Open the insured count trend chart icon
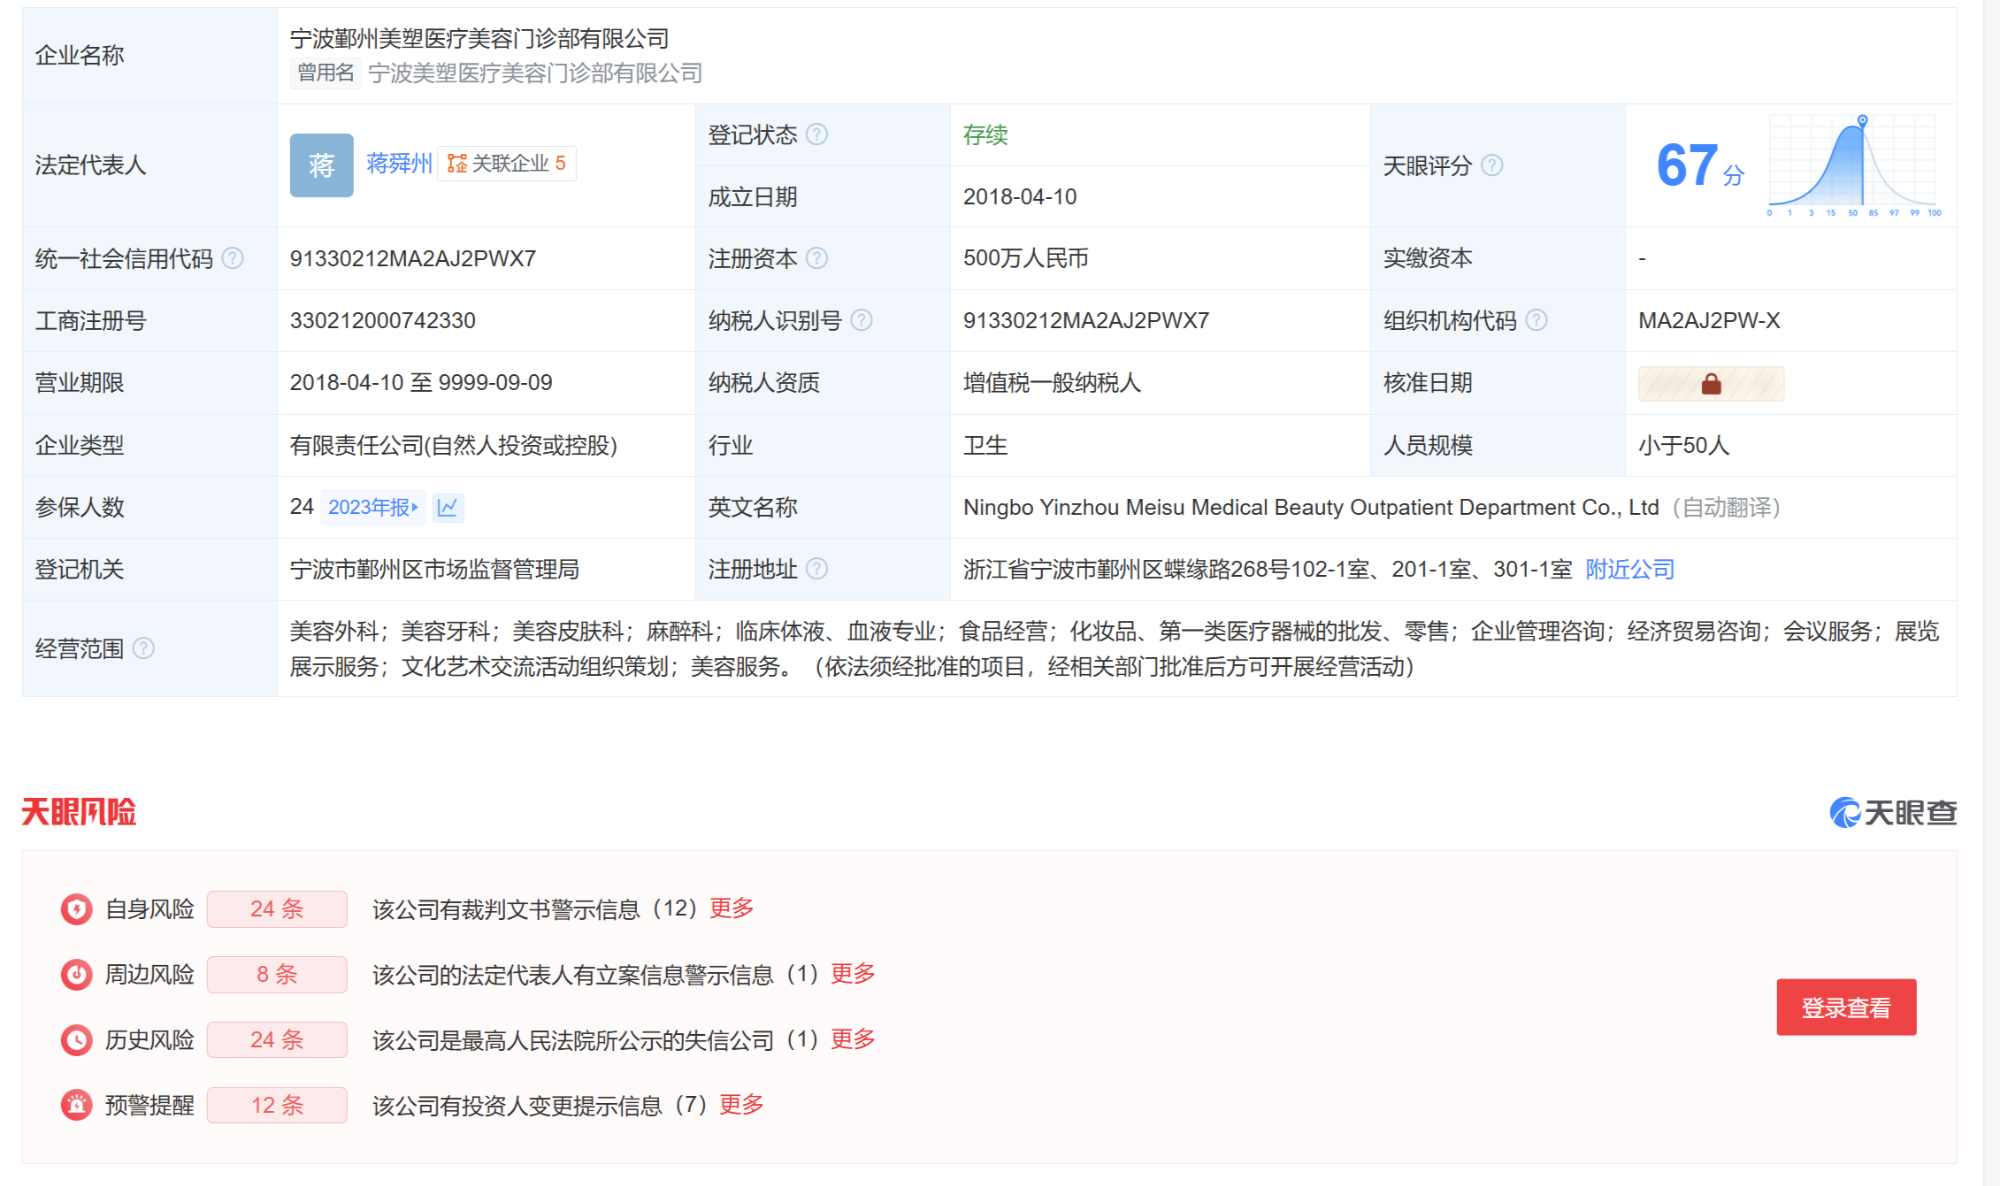This screenshot has height=1186, width=2000. tap(448, 507)
